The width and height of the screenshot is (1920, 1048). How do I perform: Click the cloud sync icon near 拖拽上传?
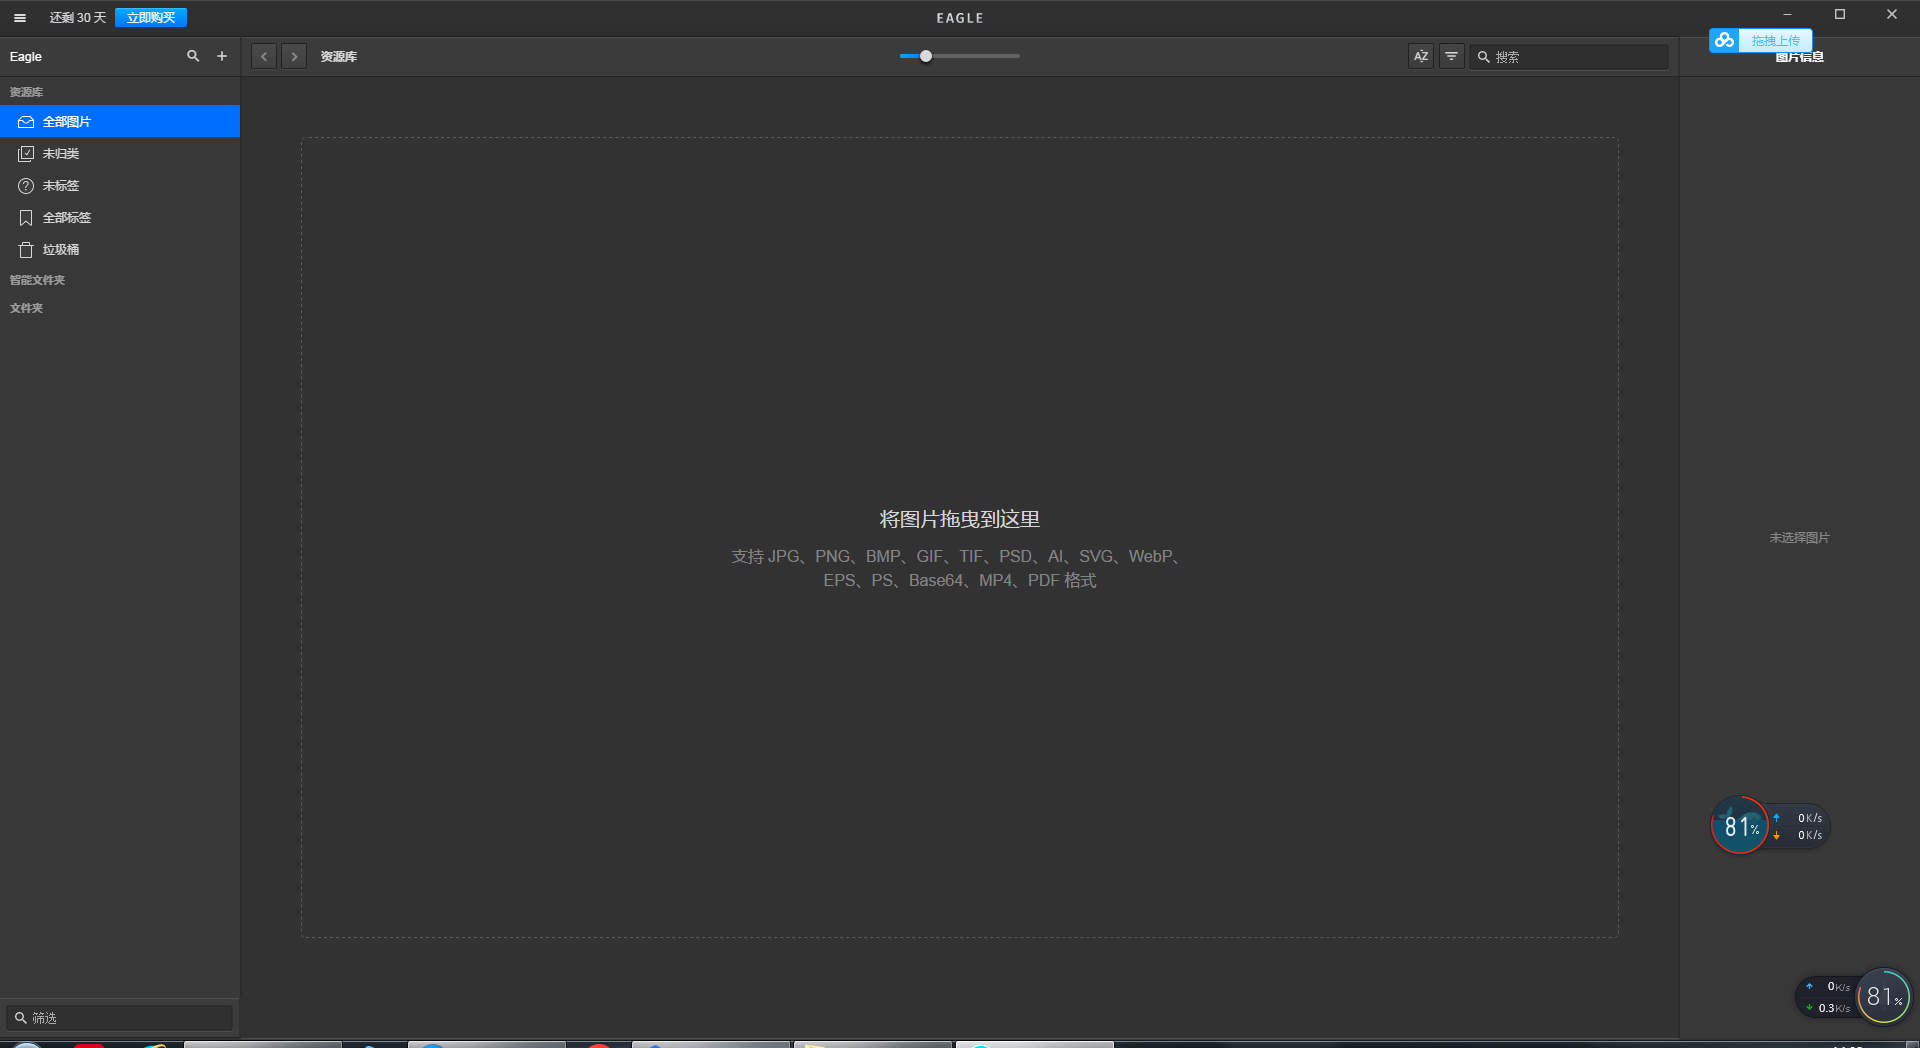click(1724, 40)
